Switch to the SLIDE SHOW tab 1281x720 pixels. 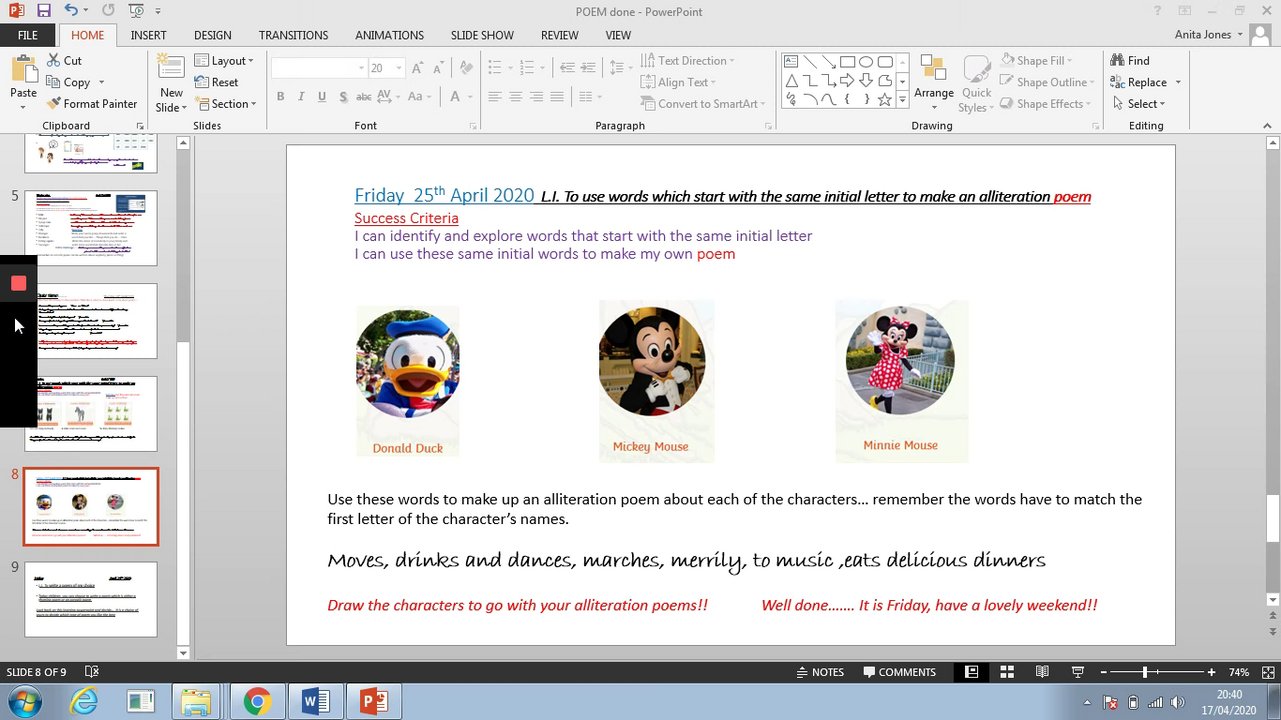(x=482, y=35)
